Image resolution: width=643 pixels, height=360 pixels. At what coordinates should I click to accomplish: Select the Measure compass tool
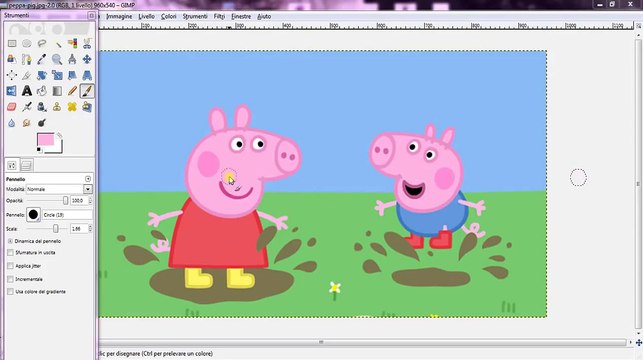[72, 59]
